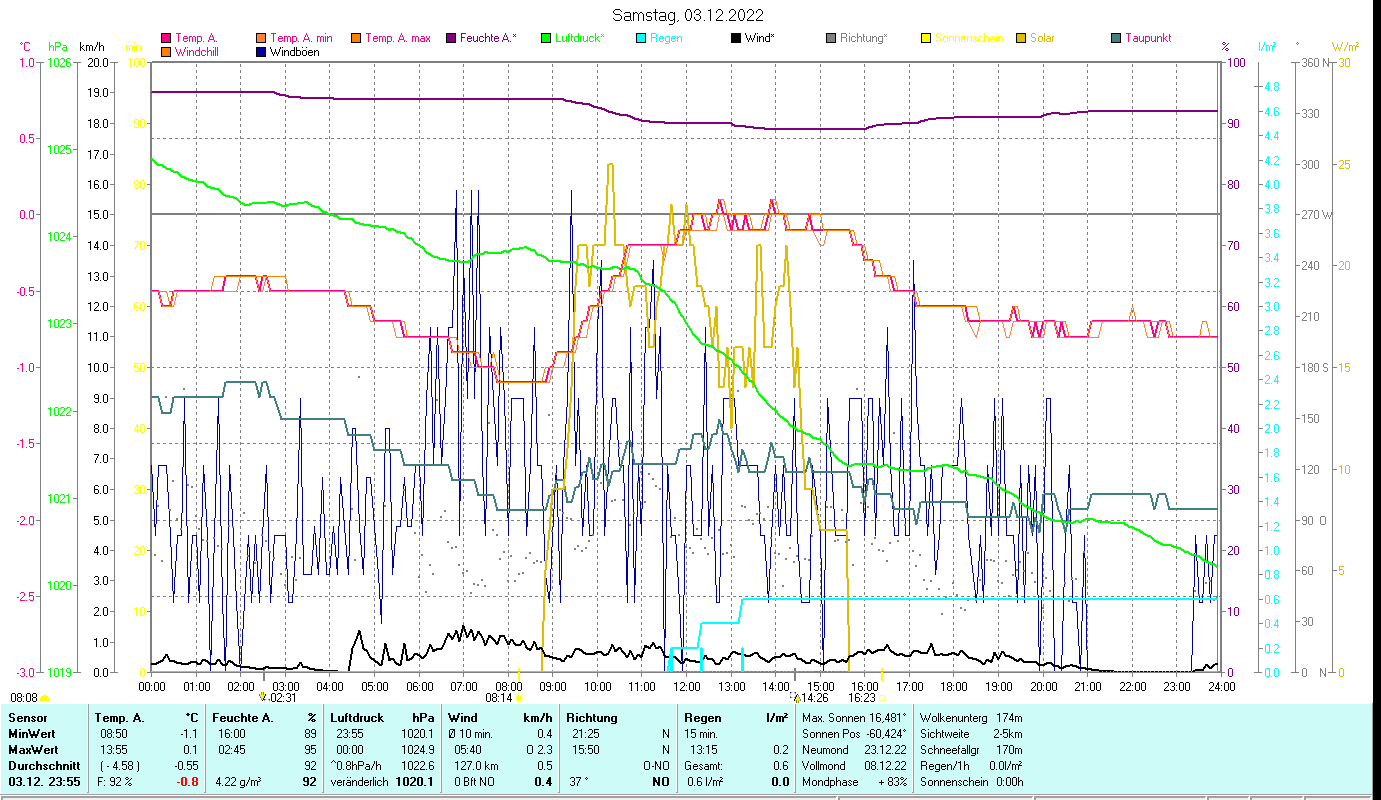Click the Max. Sonnen 16,481° entry
This screenshot has width=1381, height=800.
(x=854, y=718)
